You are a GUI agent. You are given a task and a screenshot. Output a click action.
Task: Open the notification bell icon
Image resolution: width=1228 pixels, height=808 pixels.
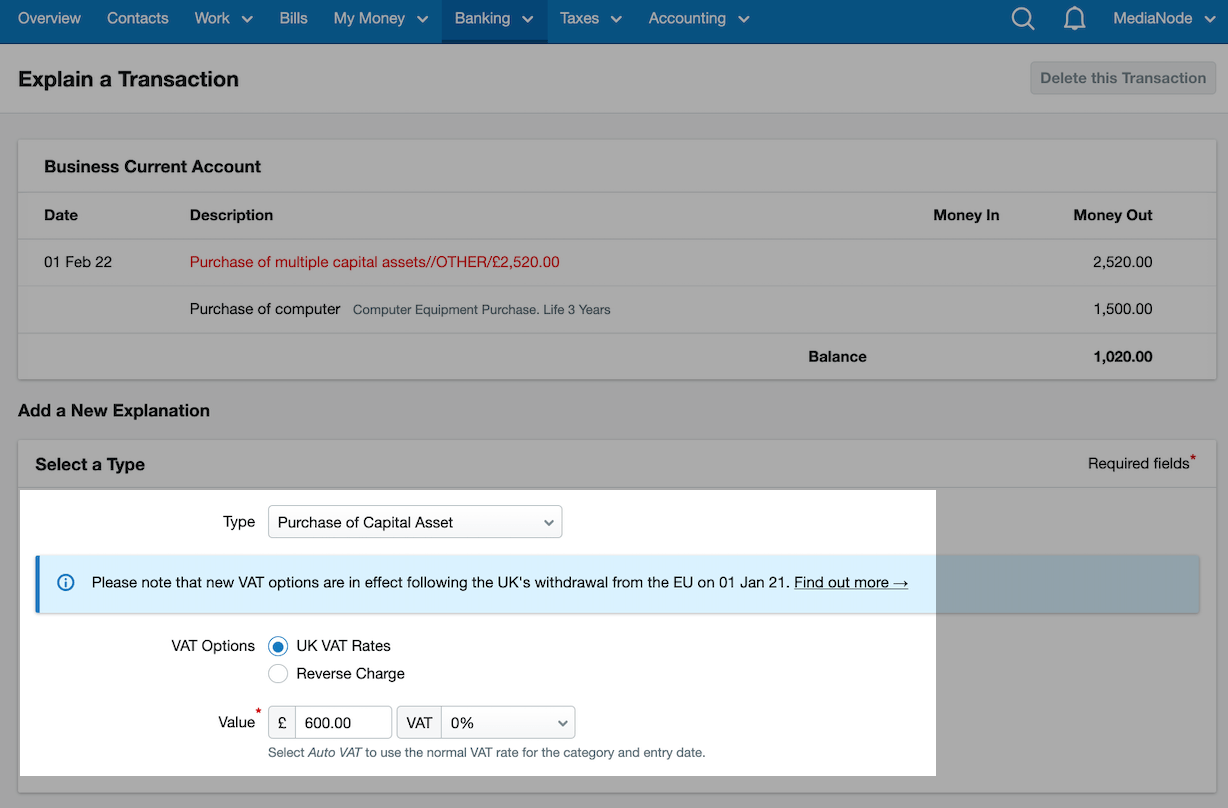click(1074, 18)
